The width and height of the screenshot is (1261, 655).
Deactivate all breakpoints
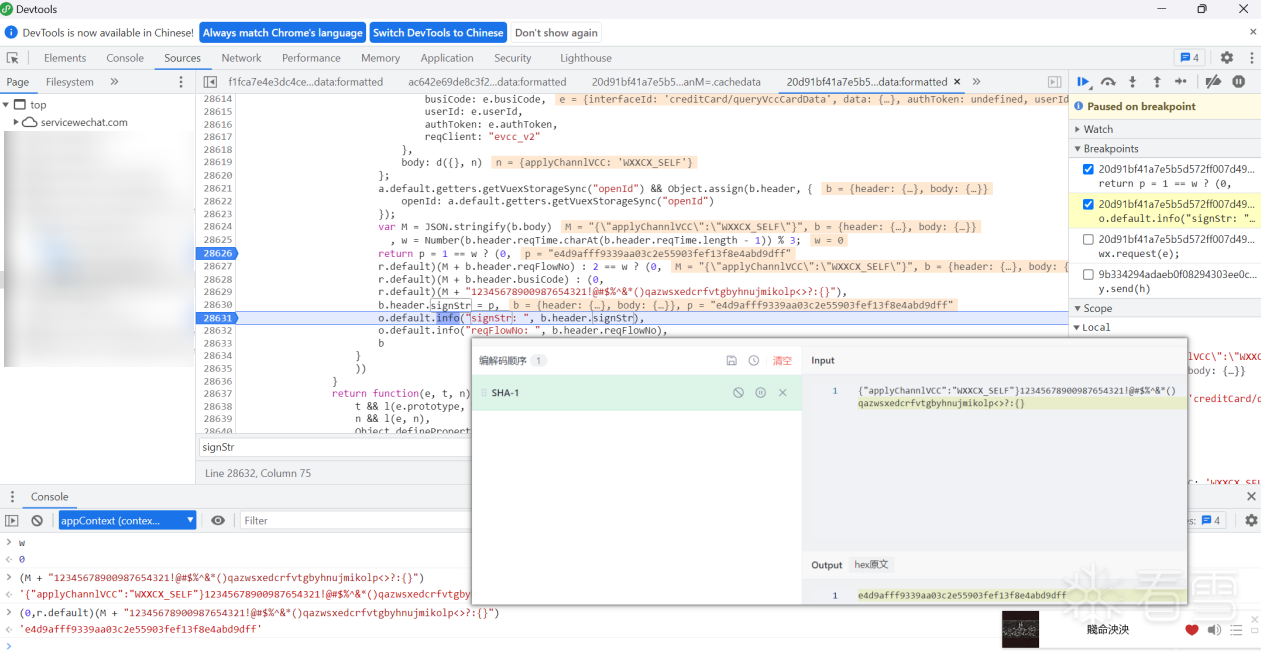pos(1213,82)
